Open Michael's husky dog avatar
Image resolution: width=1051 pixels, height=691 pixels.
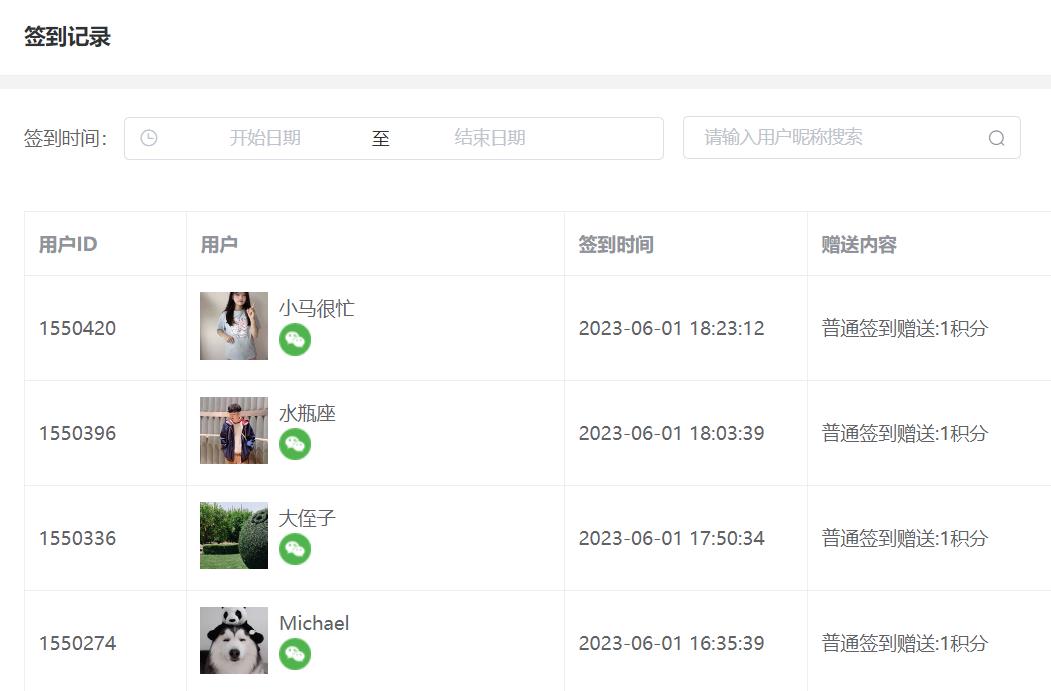point(234,640)
